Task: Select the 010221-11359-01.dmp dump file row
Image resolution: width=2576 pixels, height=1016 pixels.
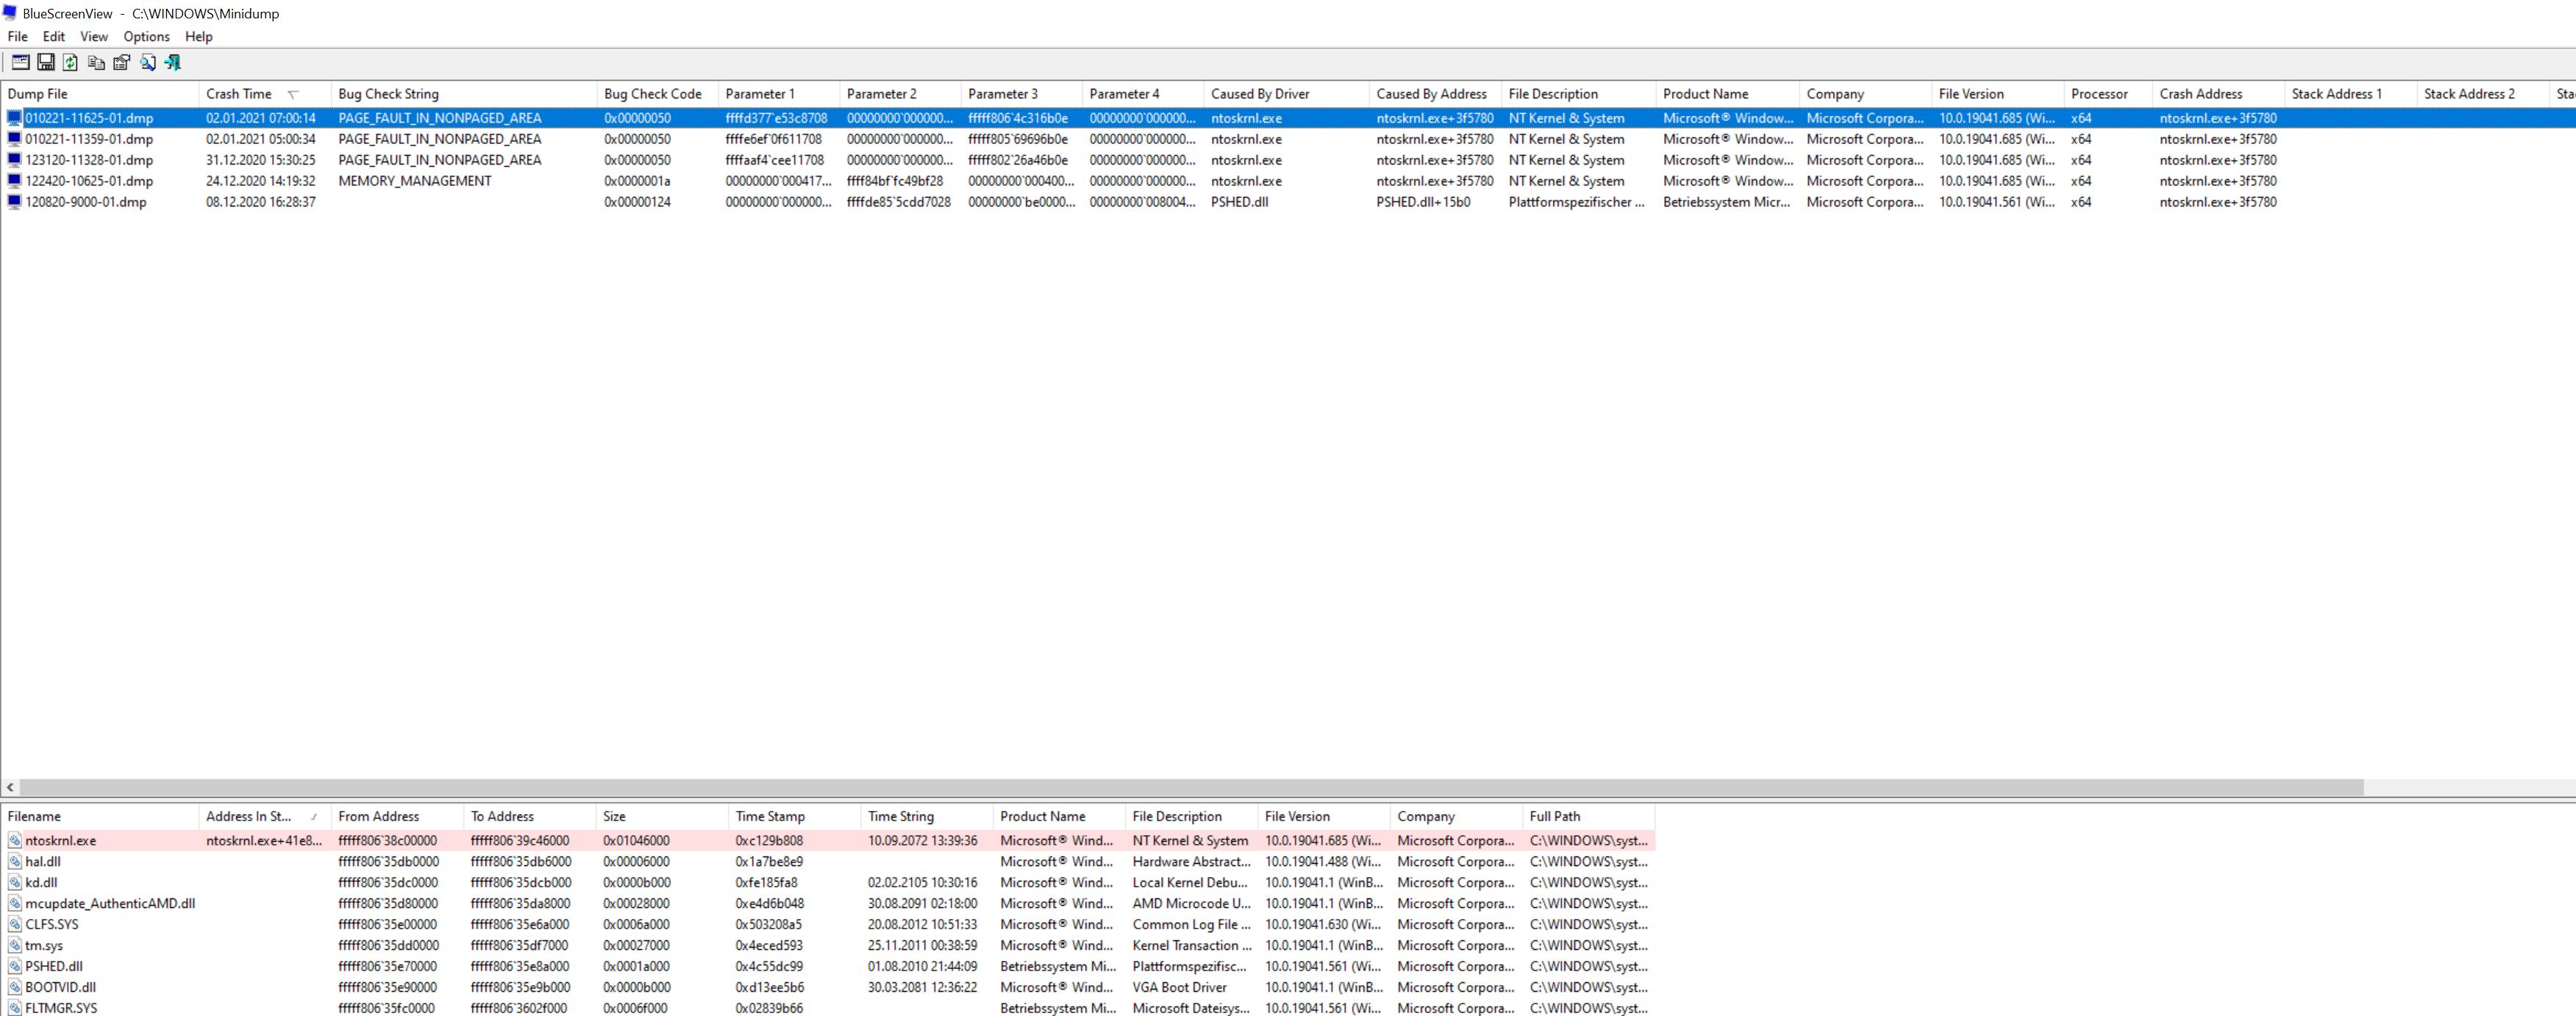Action: [x=89, y=139]
